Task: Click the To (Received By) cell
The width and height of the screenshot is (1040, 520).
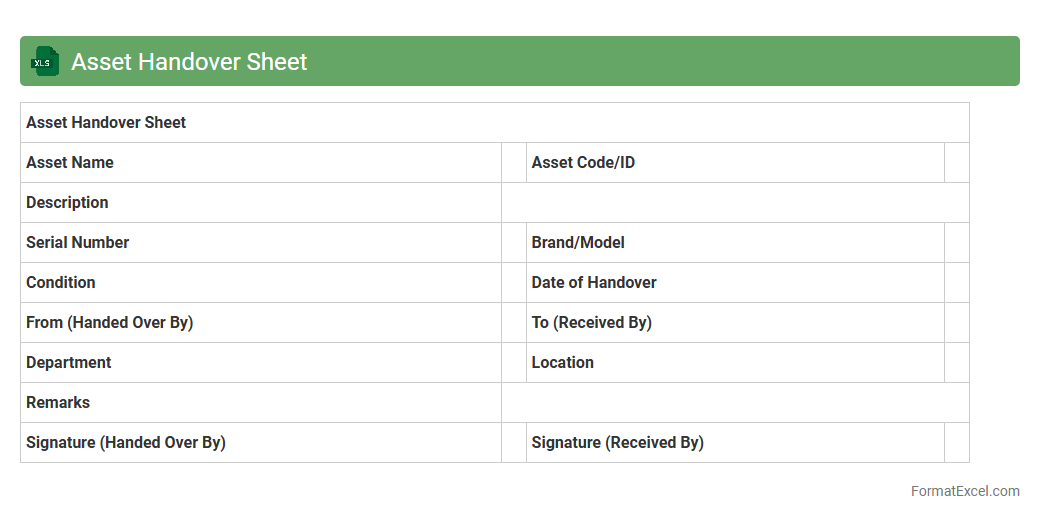Action: pyautogui.click(x=735, y=323)
